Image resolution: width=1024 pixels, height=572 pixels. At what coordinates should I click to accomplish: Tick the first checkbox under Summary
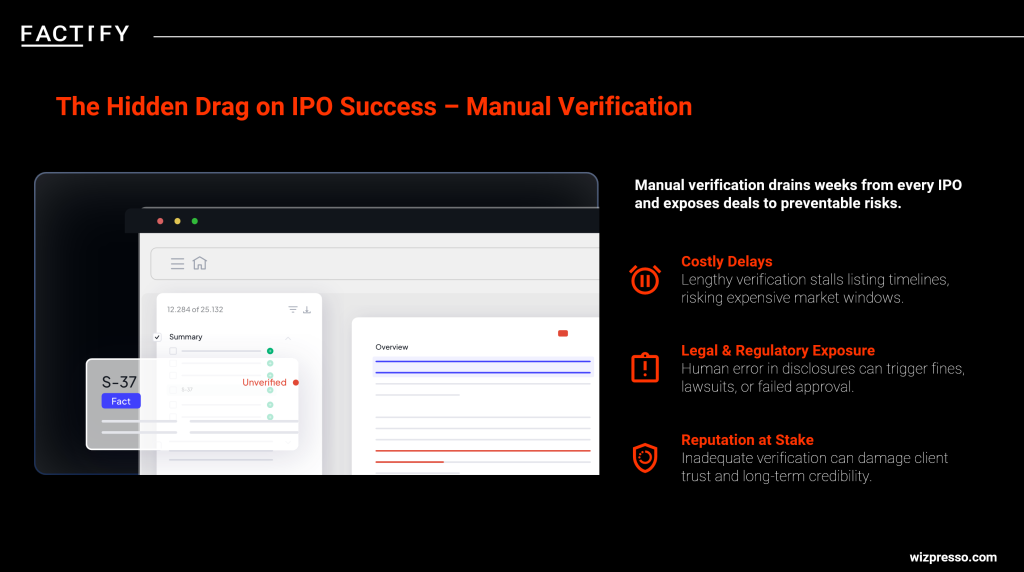(173, 351)
